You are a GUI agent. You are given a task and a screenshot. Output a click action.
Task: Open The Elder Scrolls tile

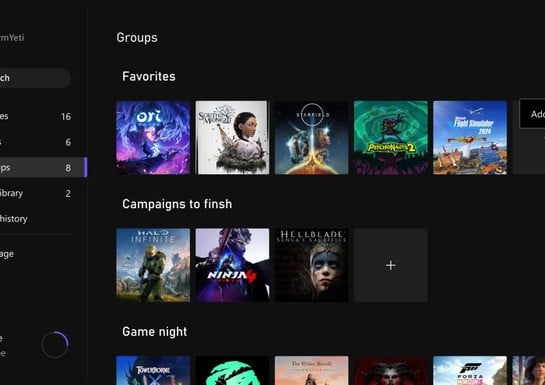311,370
